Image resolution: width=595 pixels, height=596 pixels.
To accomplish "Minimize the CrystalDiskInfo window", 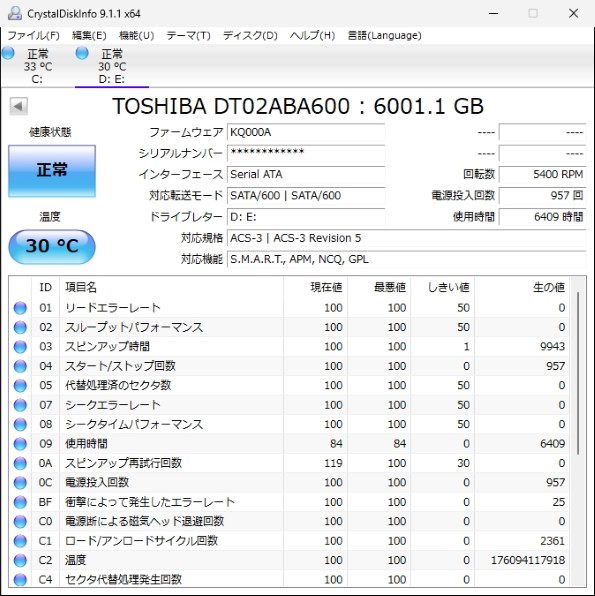I will (493, 13).
